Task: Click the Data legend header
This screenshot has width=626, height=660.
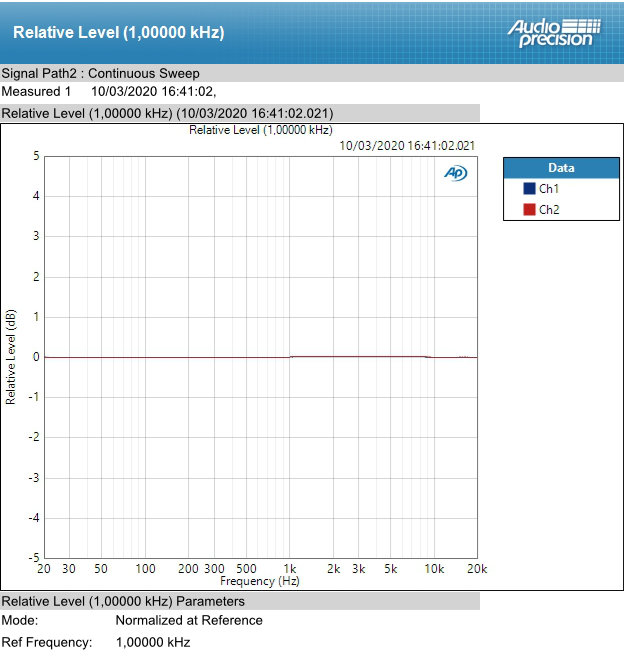Action: 561,168
